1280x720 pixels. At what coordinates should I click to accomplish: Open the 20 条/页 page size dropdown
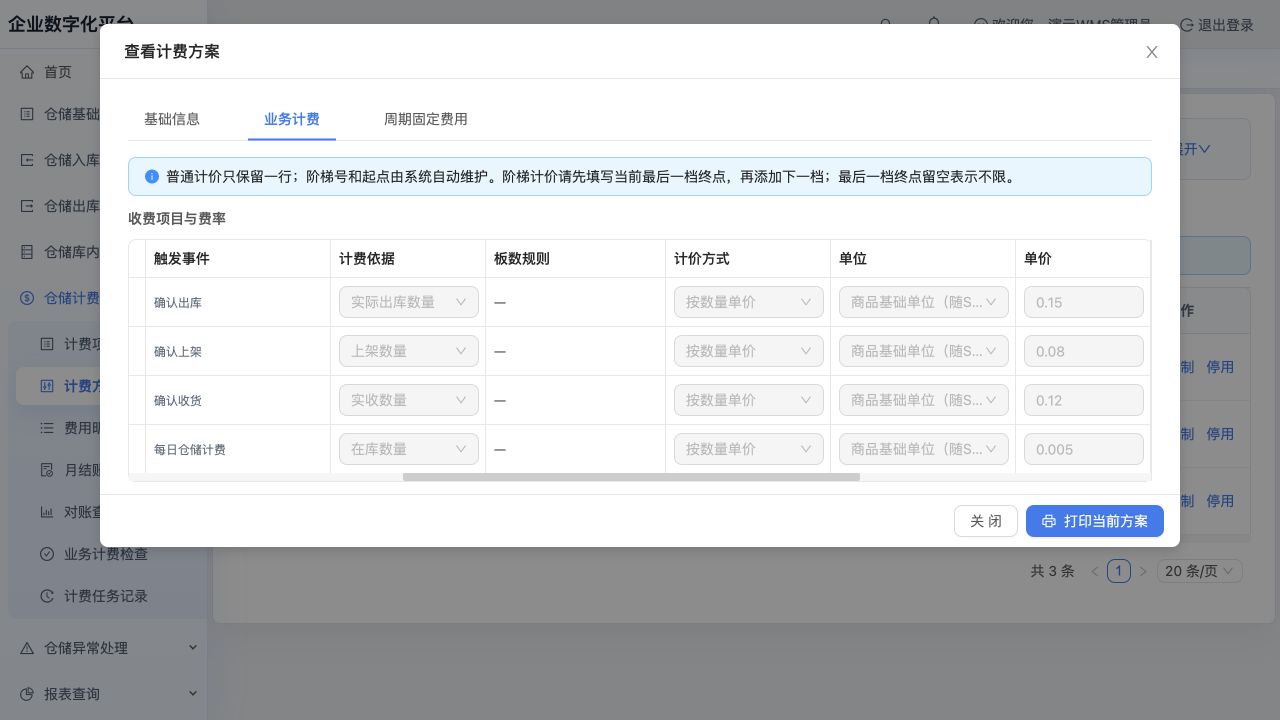[x=1200, y=571]
